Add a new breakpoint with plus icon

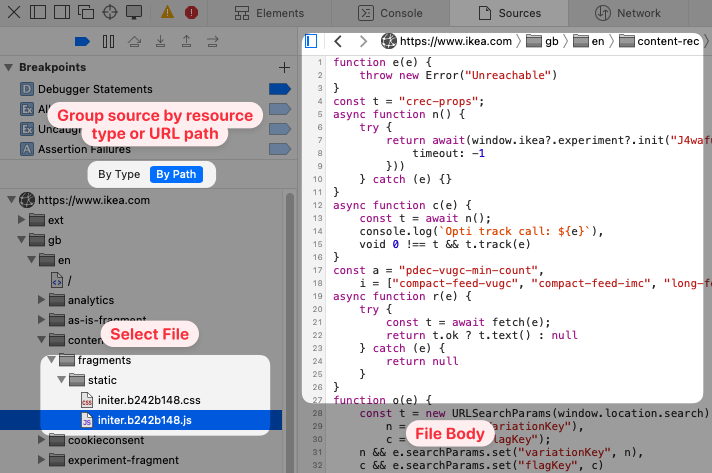point(284,67)
